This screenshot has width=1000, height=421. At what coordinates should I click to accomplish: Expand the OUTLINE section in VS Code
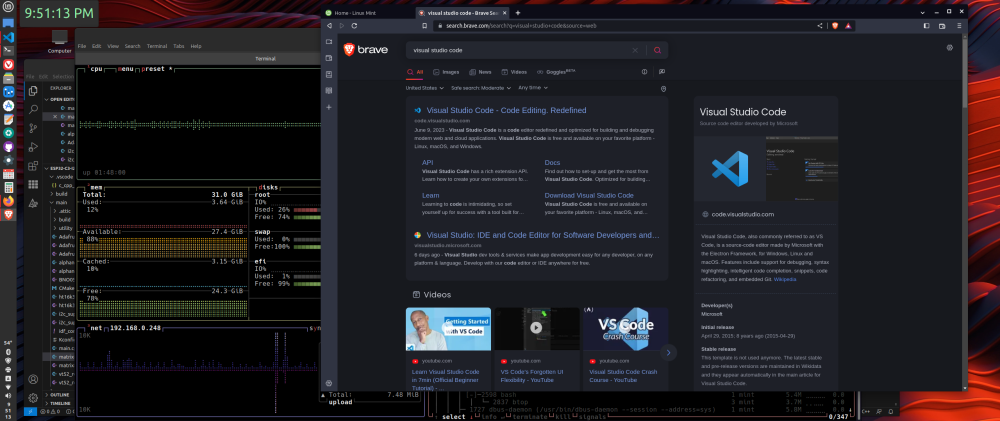pyautogui.click(x=59, y=395)
